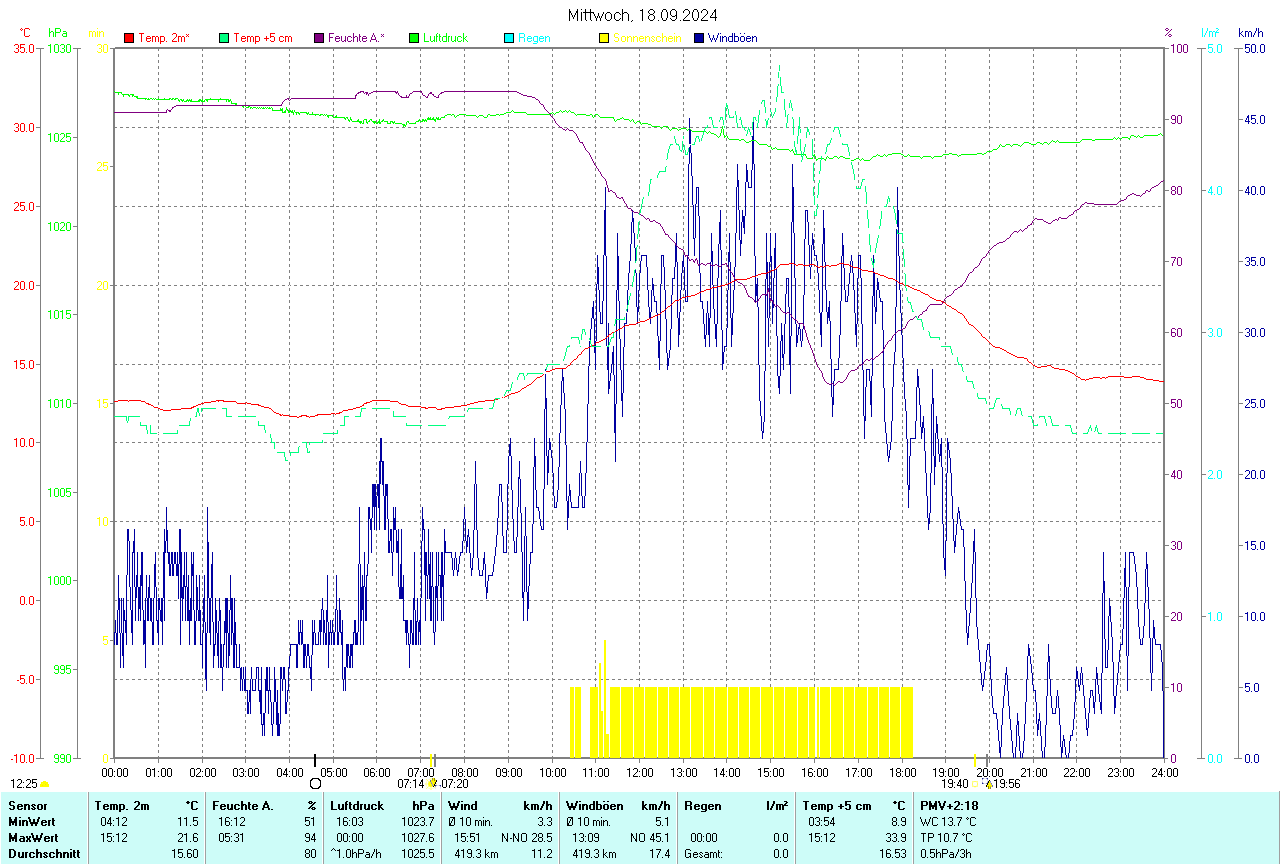The width and height of the screenshot is (1280, 864).
Task: Click the 'Durchschnitt' row label
Action: point(45,854)
